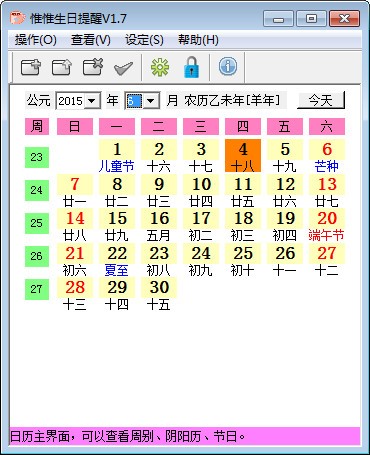Open the 帮助(H) menu
370x455 pixels.
pyautogui.click(x=198, y=40)
